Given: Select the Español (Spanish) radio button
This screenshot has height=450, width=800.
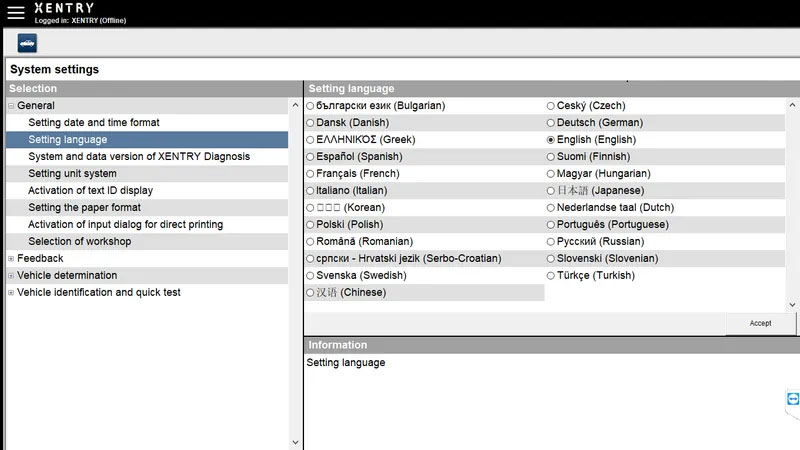Looking at the screenshot, I should pyautogui.click(x=310, y=157).
